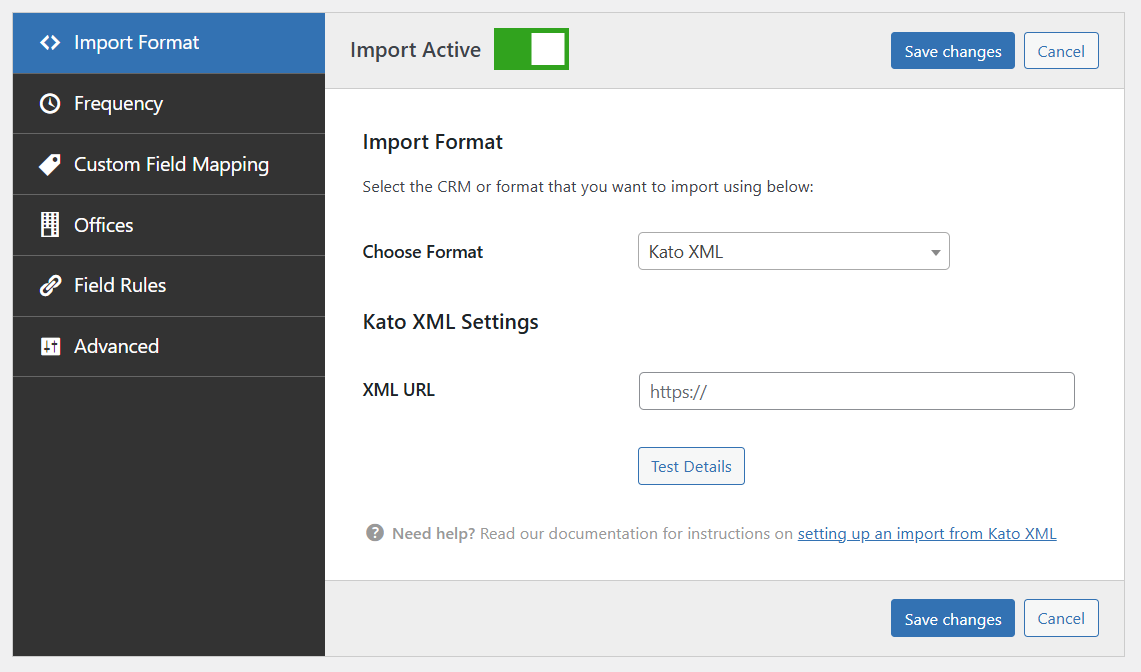This screenshot has height=672, width=1141.
Task: Select the Advanced tab label
Action: (116, 347)
